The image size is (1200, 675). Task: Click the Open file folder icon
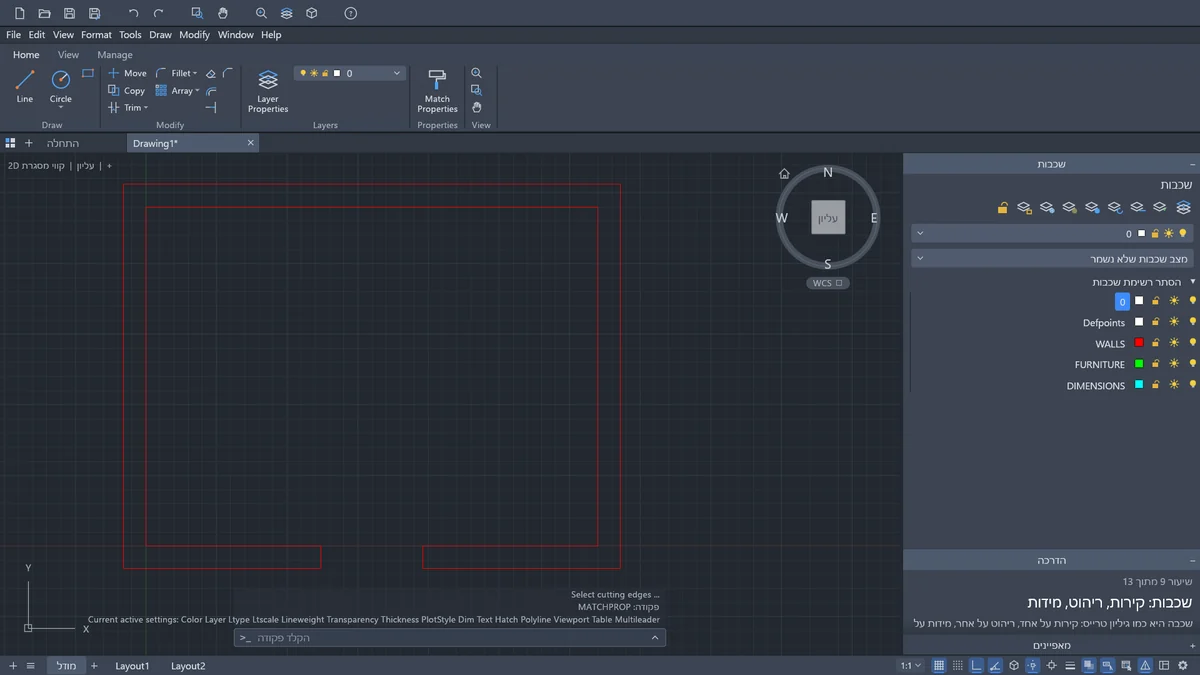click(44, 13)
